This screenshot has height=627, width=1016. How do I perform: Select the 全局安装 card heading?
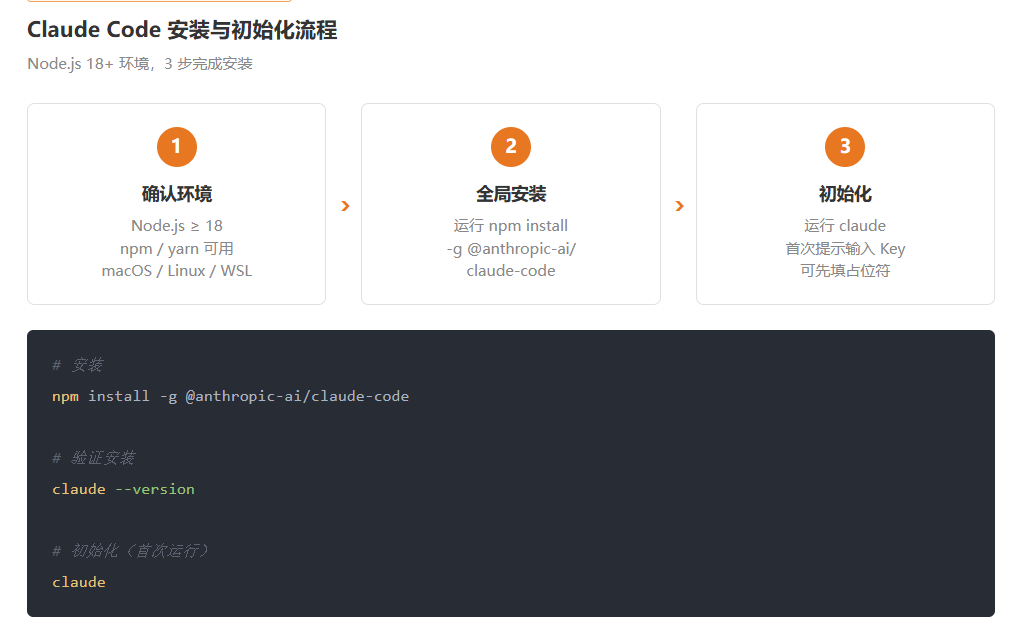coord(511,194)
